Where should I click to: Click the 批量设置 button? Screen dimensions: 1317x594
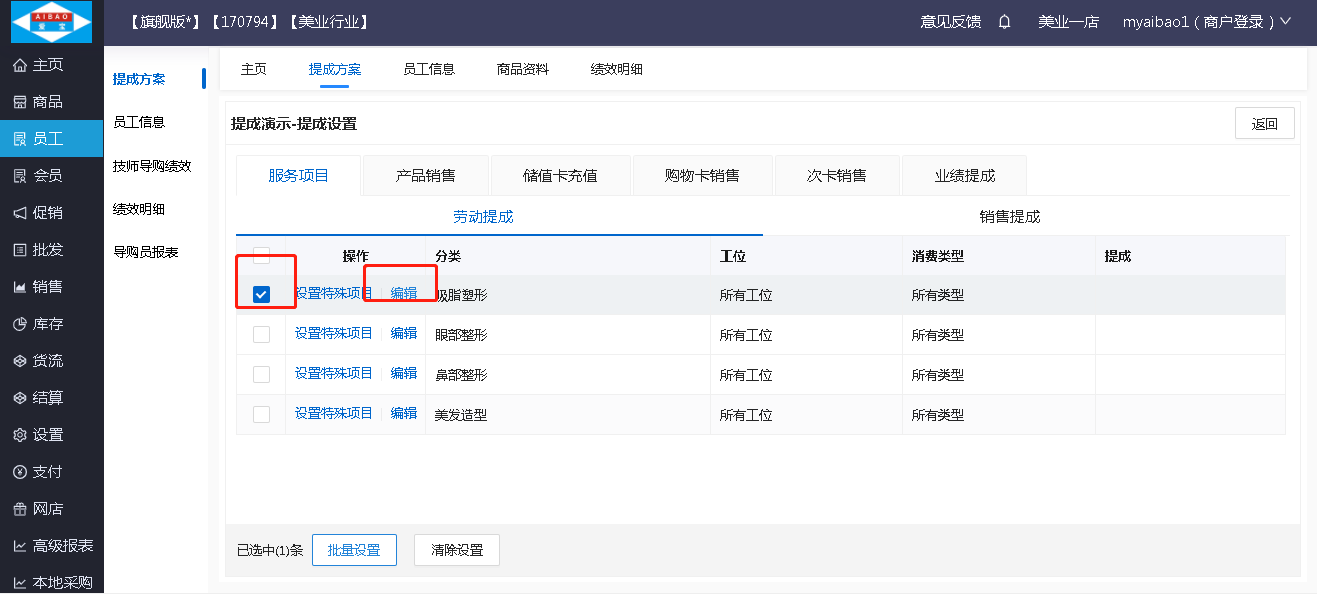click(354, 550)
